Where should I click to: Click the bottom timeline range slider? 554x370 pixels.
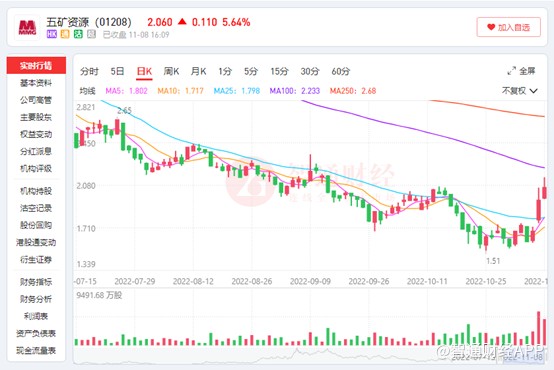pos(310,355)
